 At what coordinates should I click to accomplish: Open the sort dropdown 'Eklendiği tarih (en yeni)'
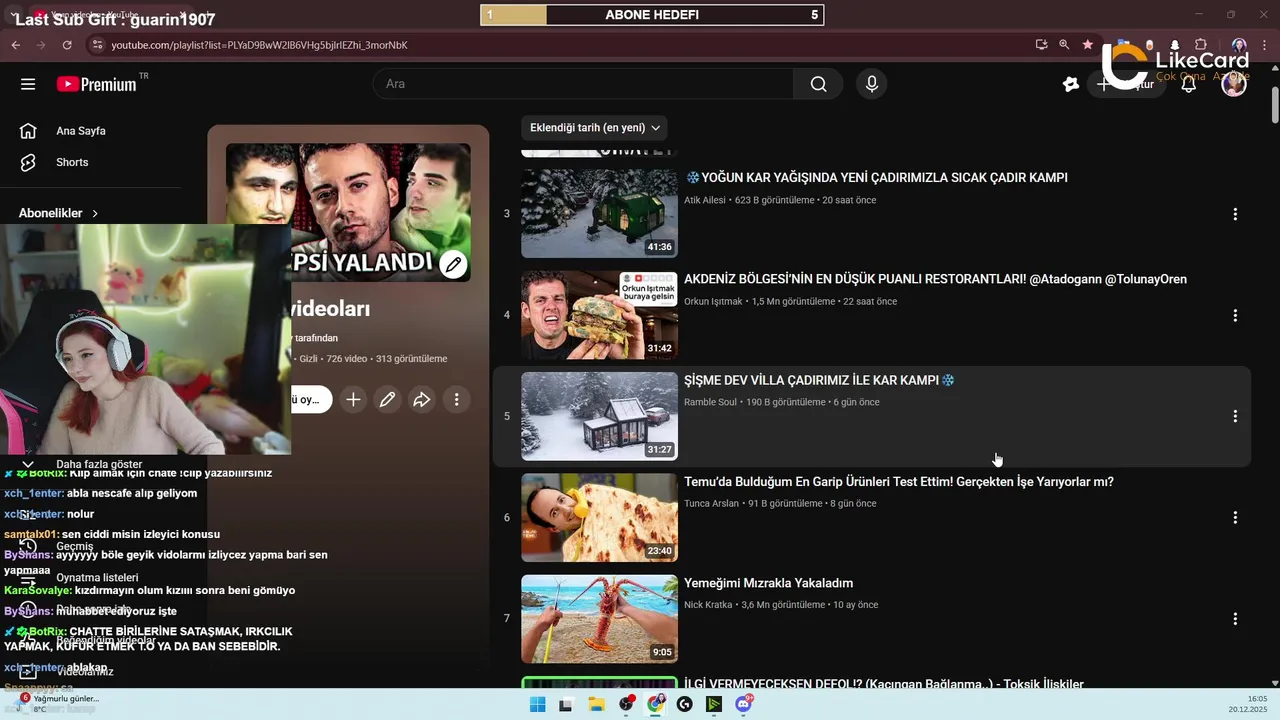[595, 128]
